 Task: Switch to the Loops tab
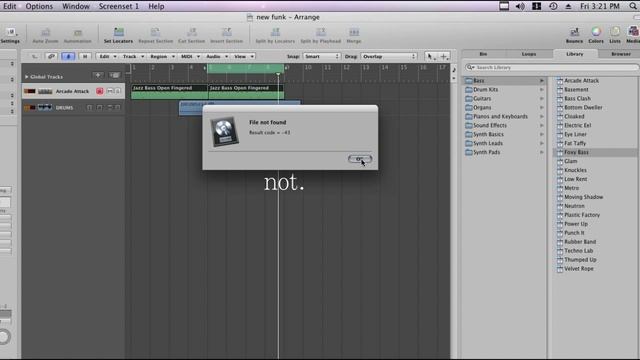[x=529, y=54]
